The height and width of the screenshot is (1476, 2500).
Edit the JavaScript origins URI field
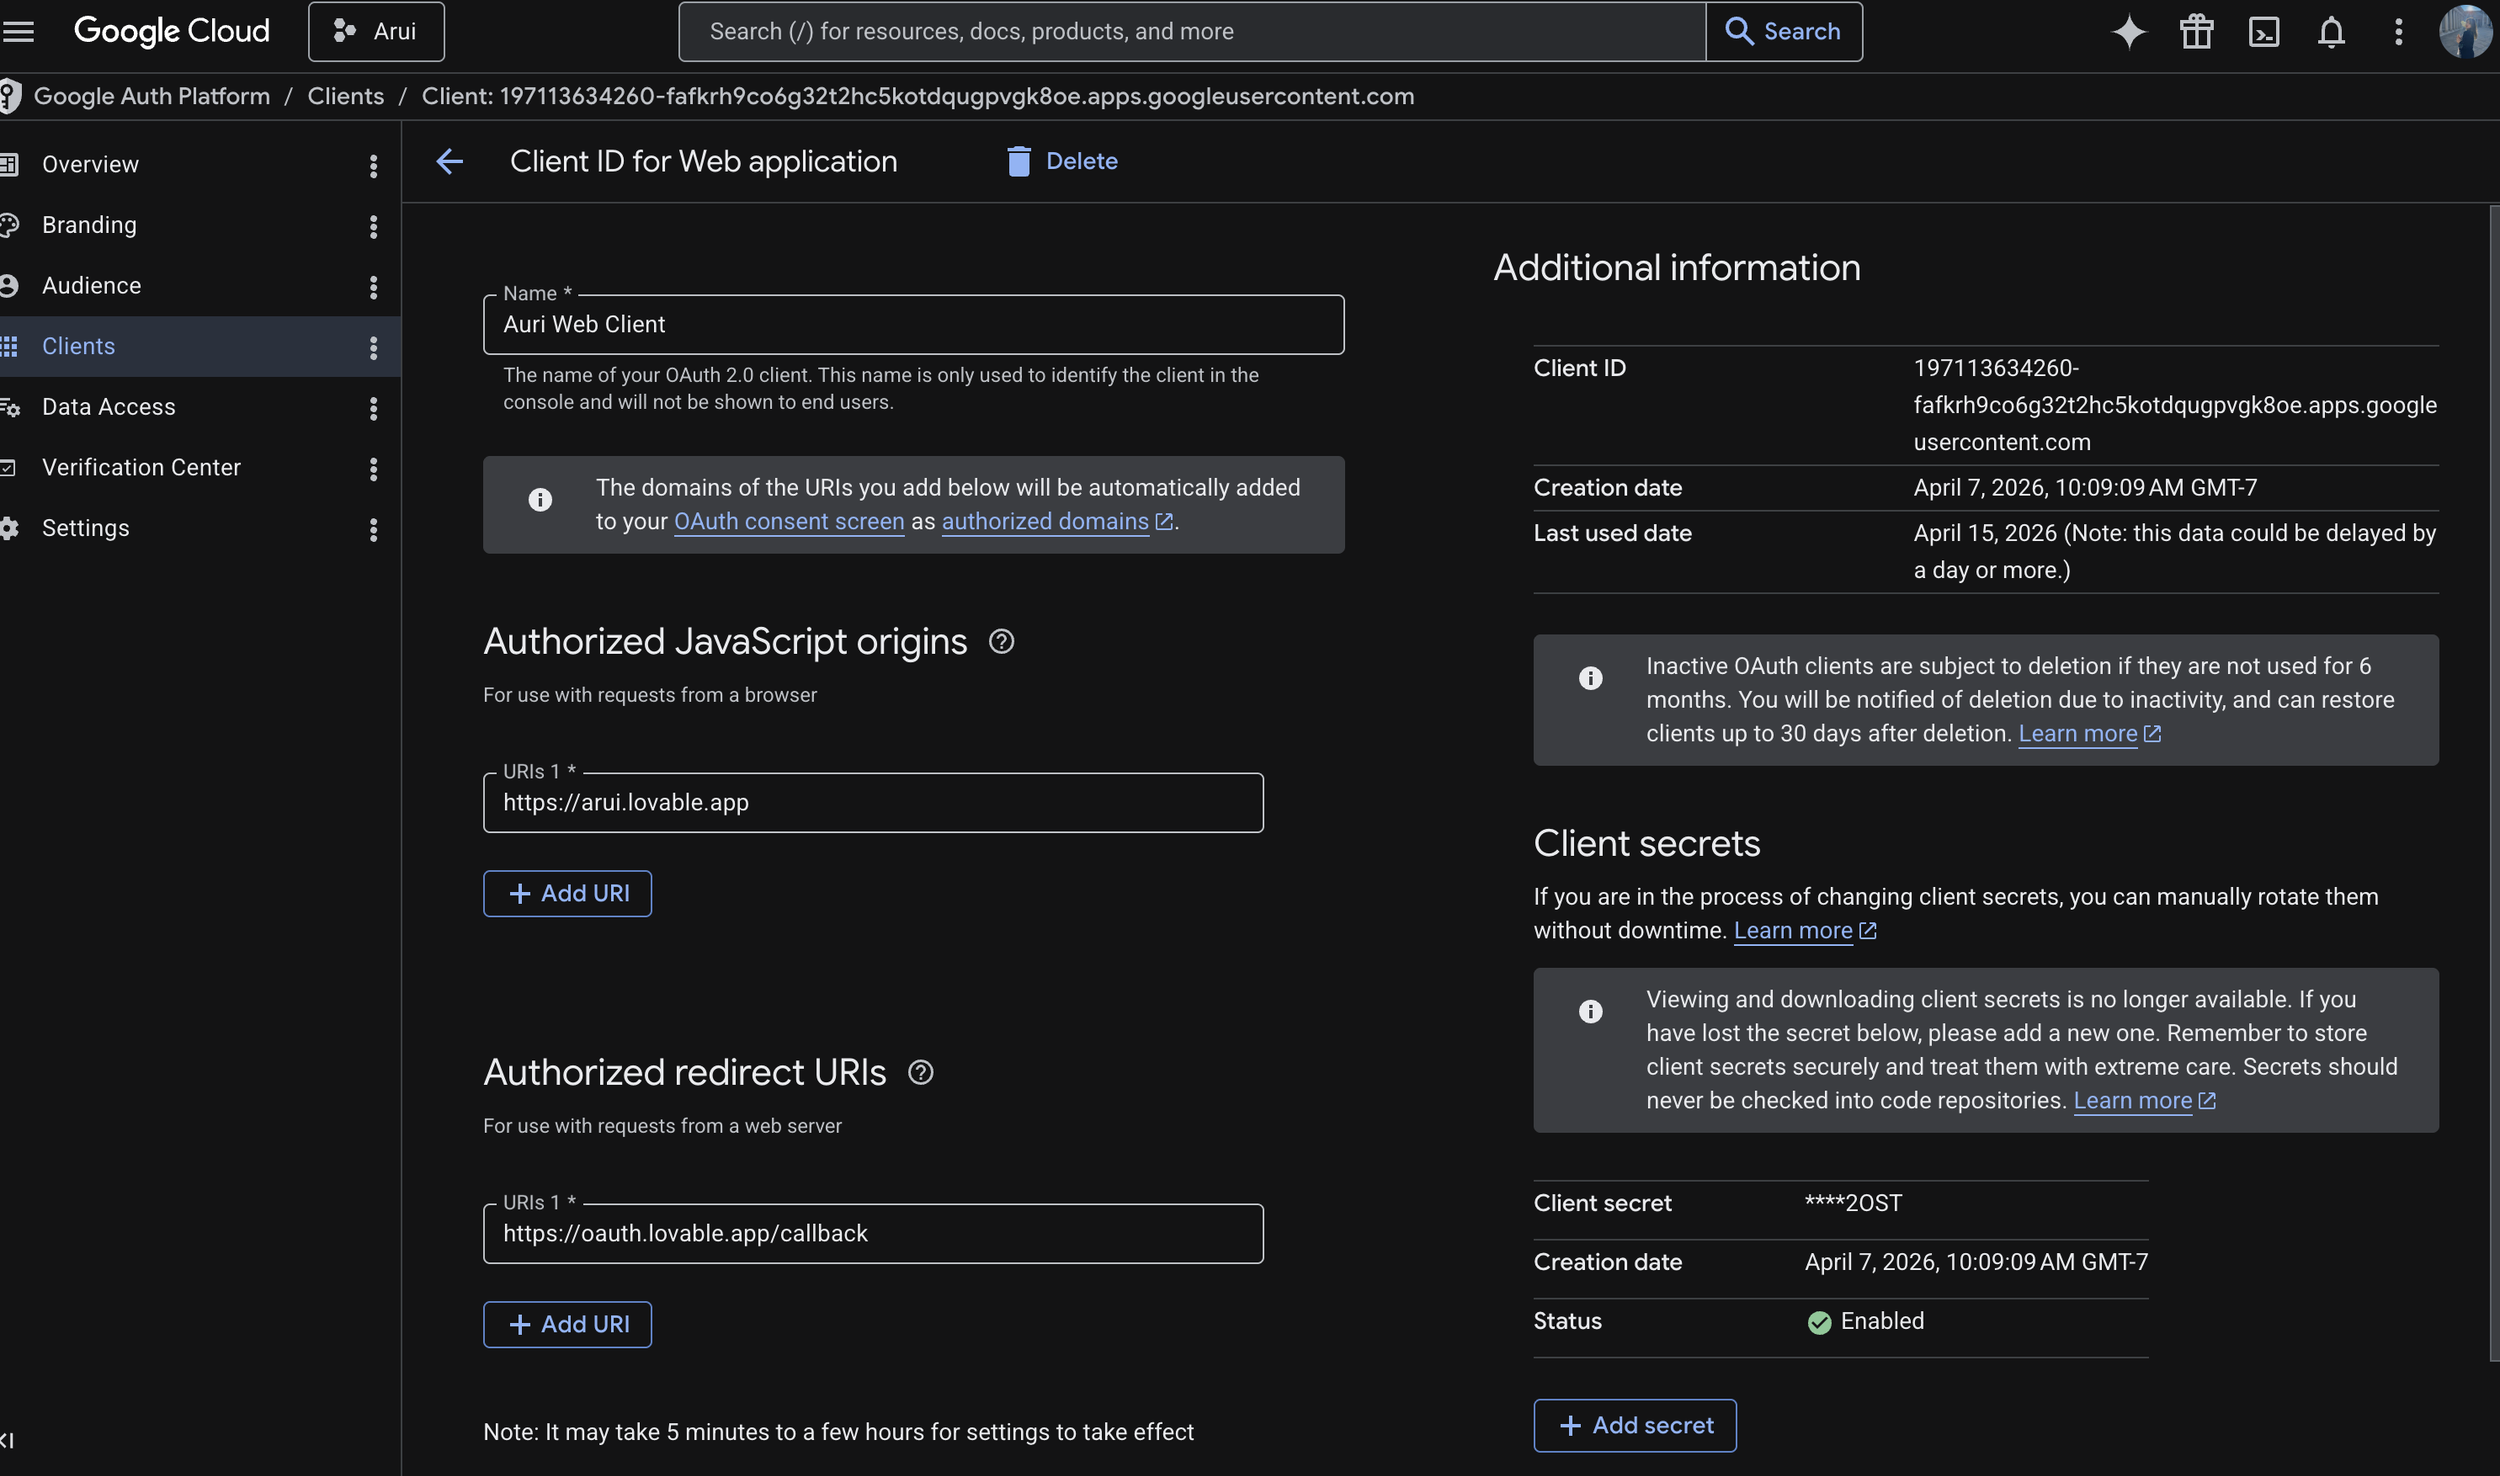(873, 803)
